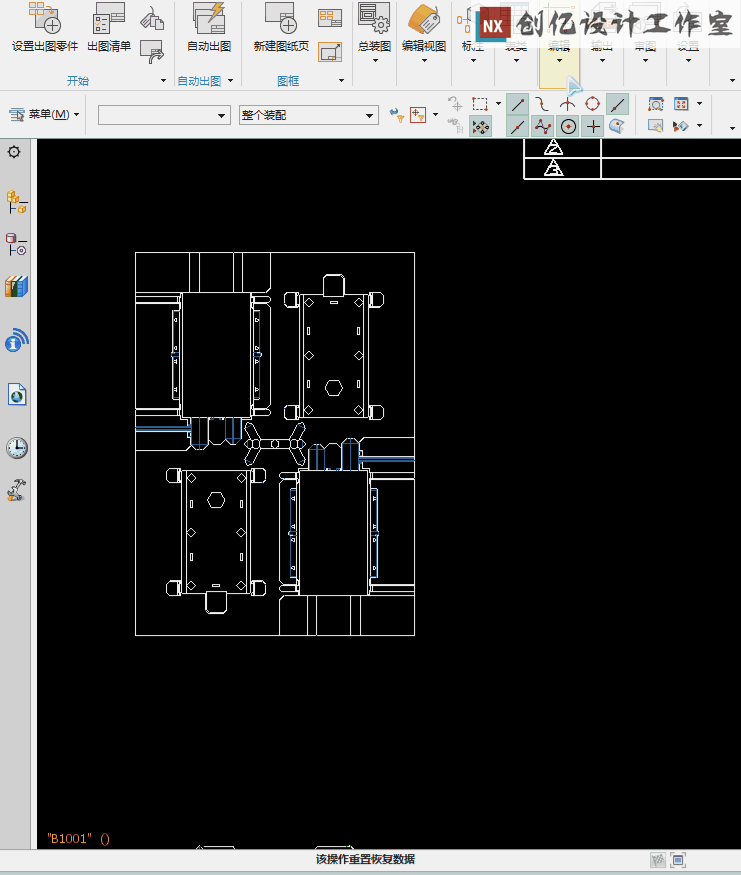Open the empty selection filter dropdown
The image size is (741, 875).
[222, 116]
